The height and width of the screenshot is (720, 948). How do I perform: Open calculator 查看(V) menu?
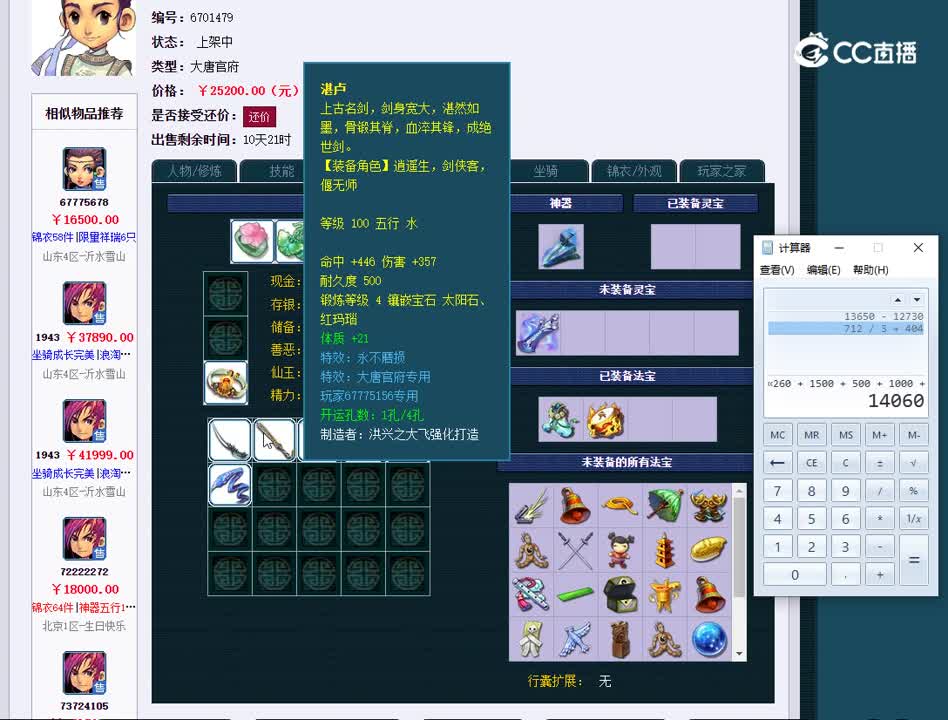coord(777,270)
